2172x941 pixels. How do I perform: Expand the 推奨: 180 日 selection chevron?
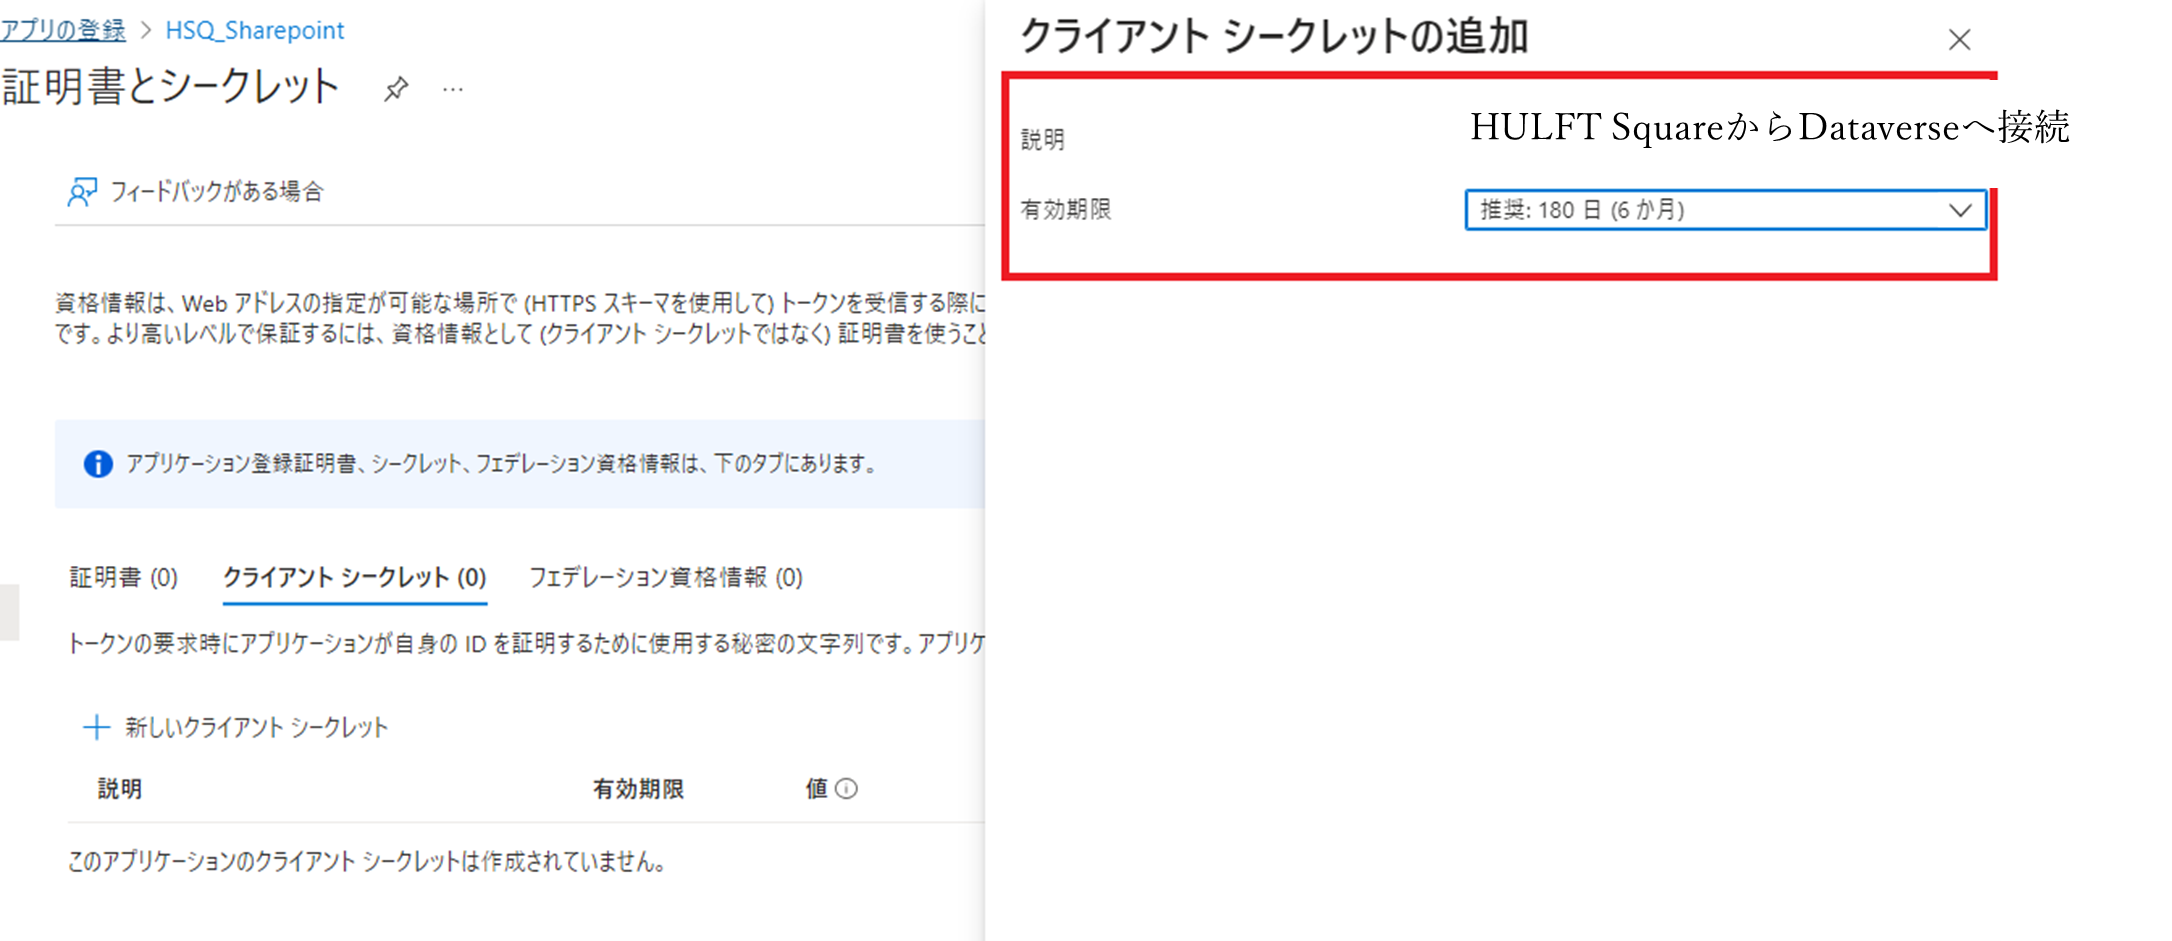pos(1963,211)
